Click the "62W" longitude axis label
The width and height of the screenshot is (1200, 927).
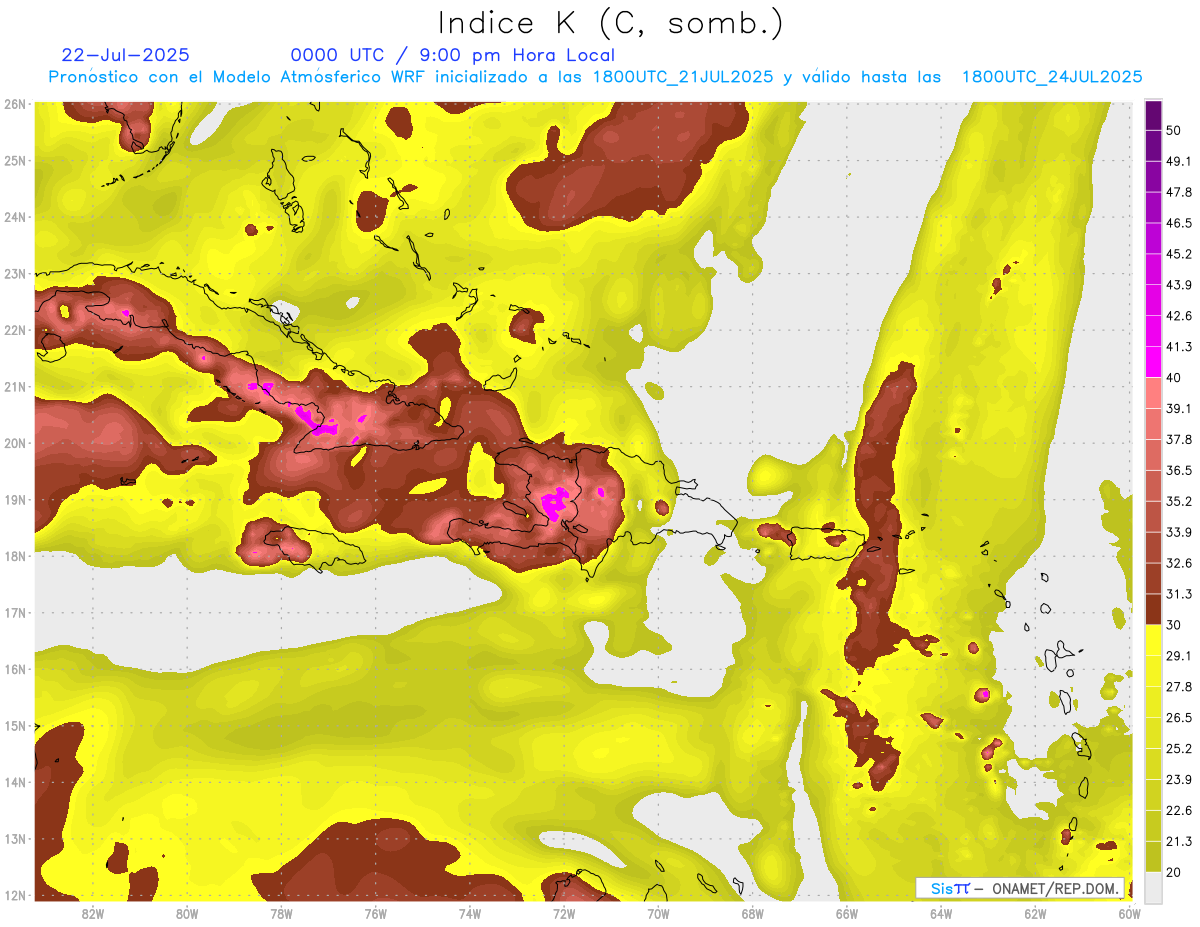click(1035, 914)
